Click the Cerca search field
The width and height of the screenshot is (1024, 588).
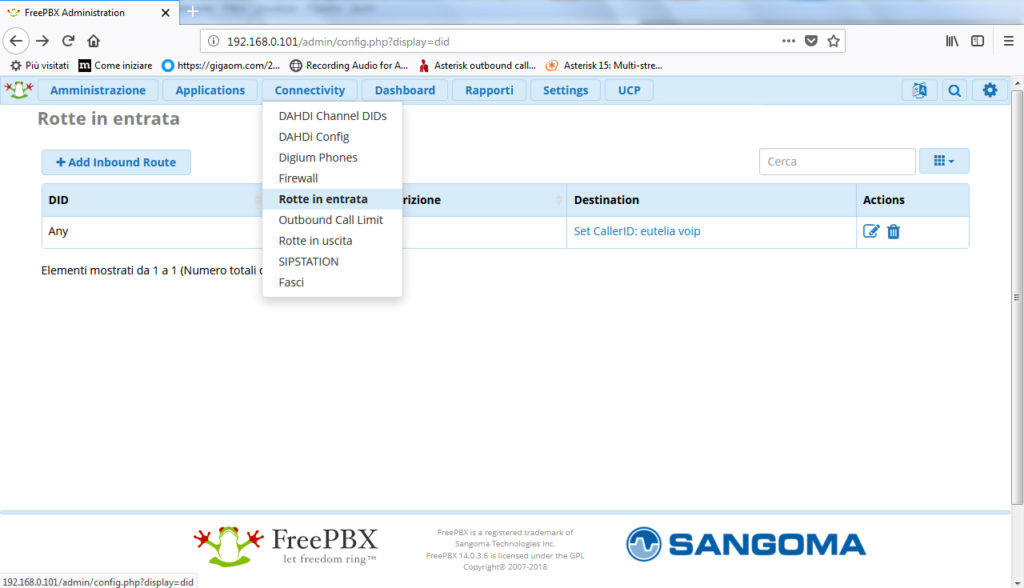point(837,161)
